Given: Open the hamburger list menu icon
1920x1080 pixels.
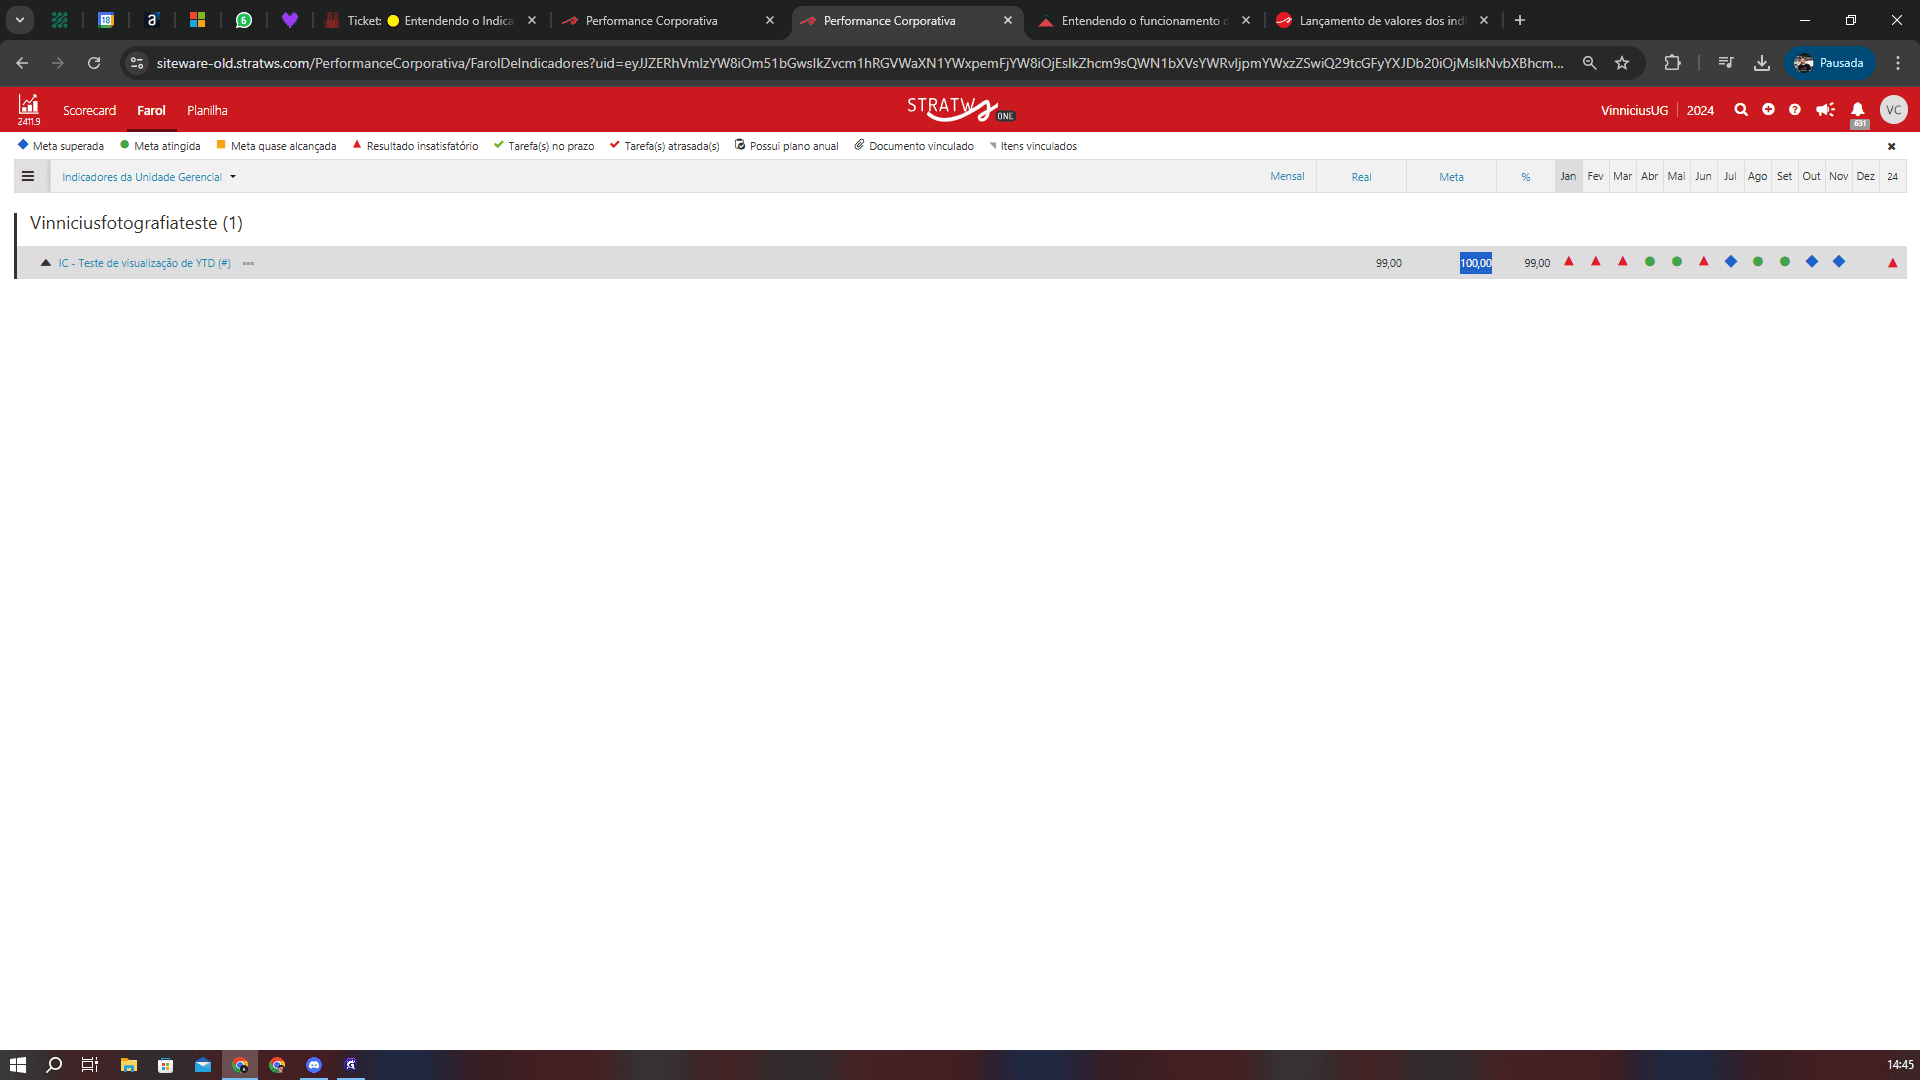Looking at the screenshot, I should [28, 176].
